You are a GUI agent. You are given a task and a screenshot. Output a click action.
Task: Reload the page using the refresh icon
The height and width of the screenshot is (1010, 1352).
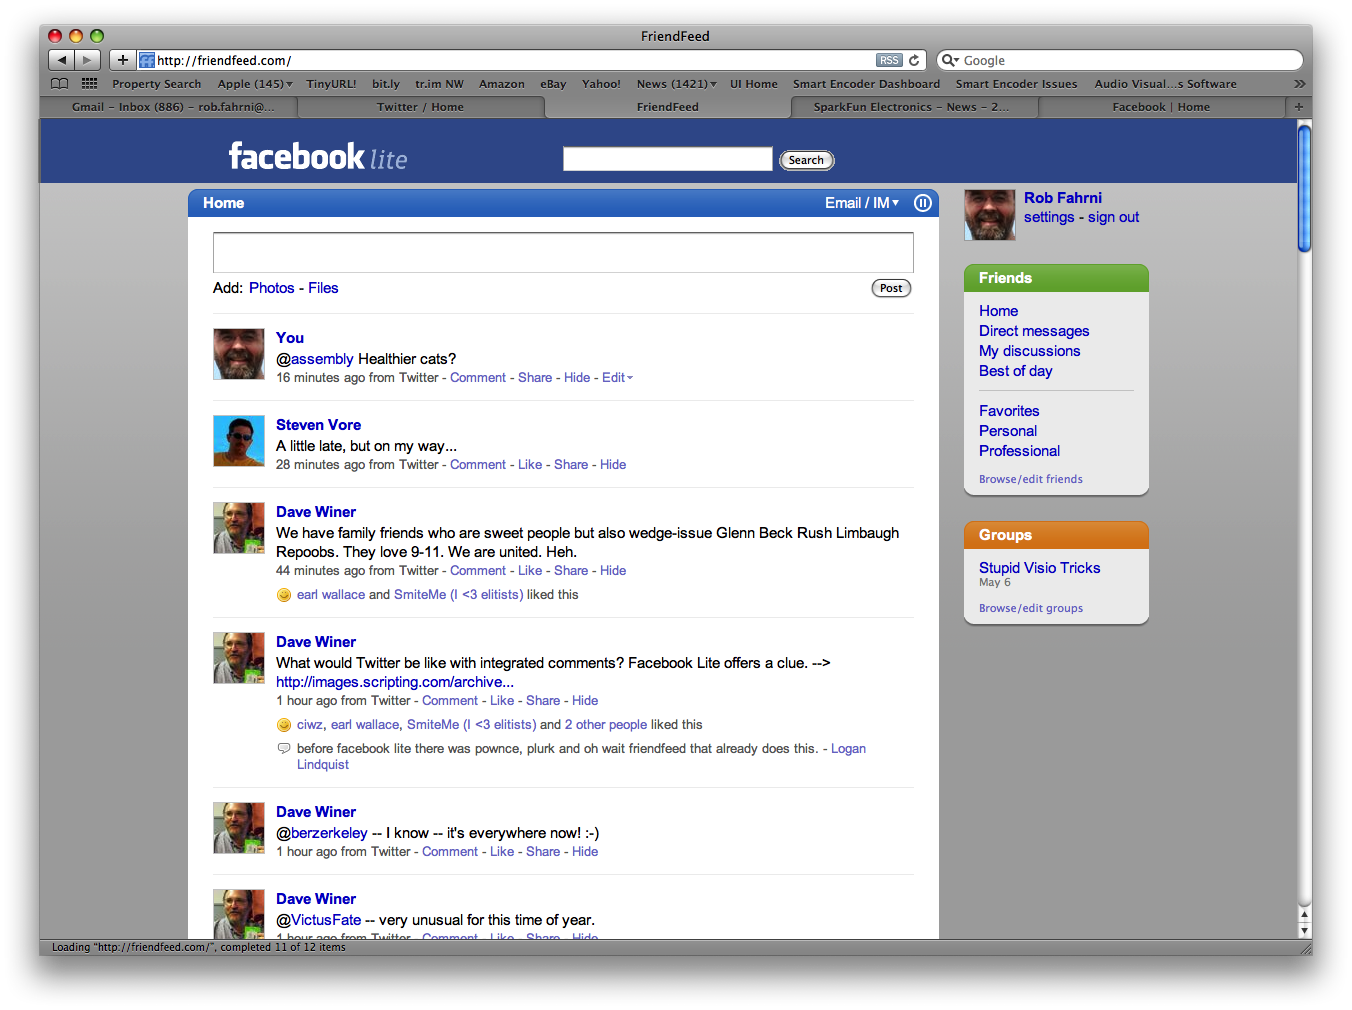(x=914, y=60)
